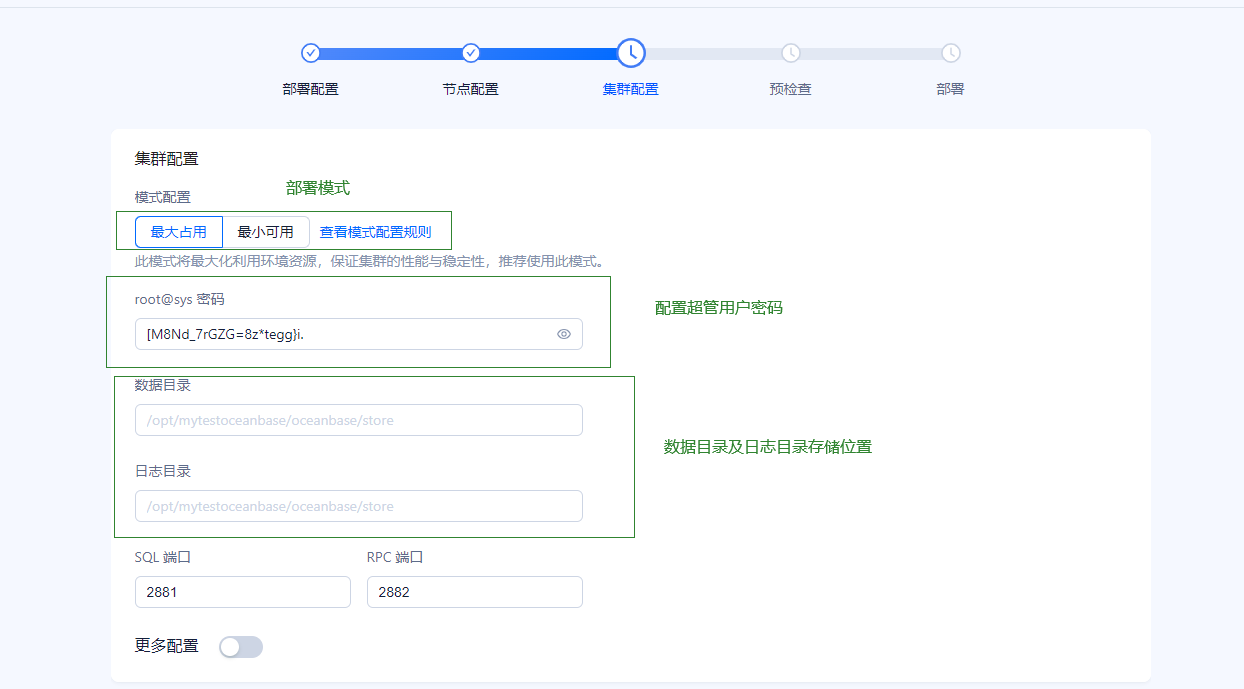Select the 最大占用 mode option
1244x689 pixels.
pyautogui.click(x=179, y=232)
